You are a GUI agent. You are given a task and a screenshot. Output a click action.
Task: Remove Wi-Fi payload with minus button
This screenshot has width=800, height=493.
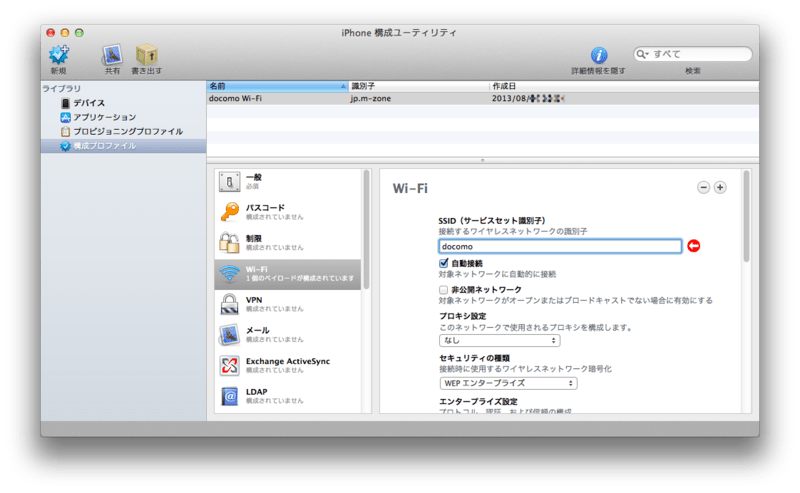tap(704, 188)
